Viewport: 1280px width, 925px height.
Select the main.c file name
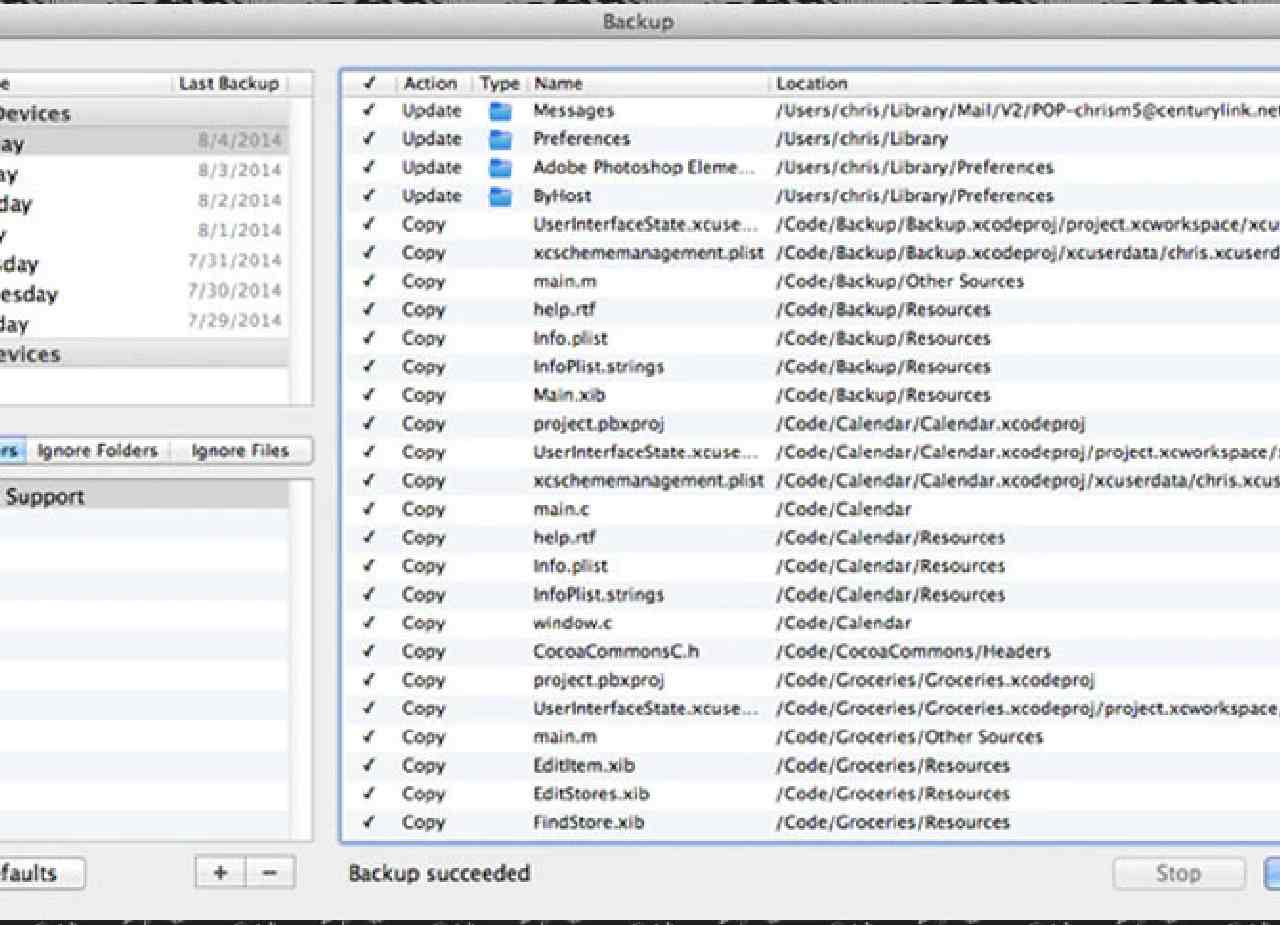(x=561, y=509)
